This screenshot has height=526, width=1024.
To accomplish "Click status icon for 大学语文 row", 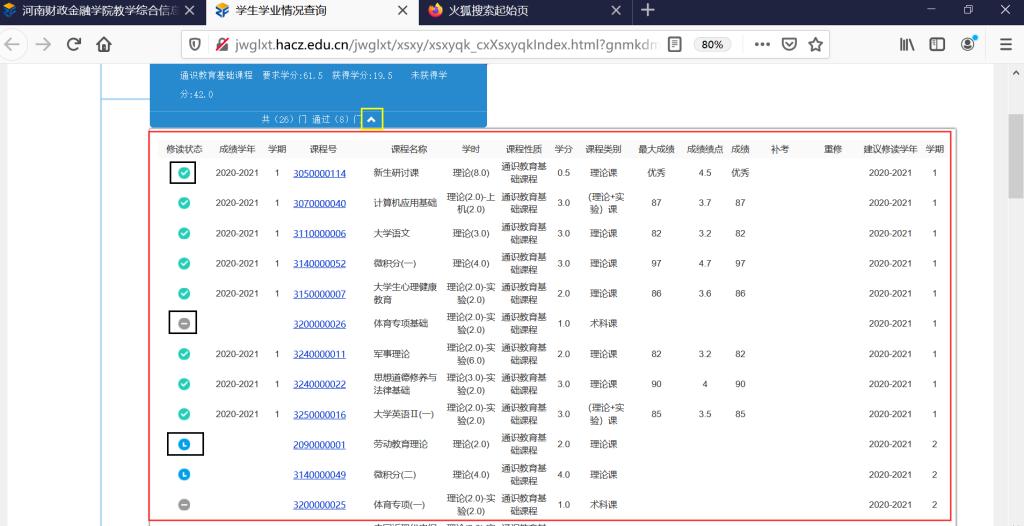I will pos(184,233).
